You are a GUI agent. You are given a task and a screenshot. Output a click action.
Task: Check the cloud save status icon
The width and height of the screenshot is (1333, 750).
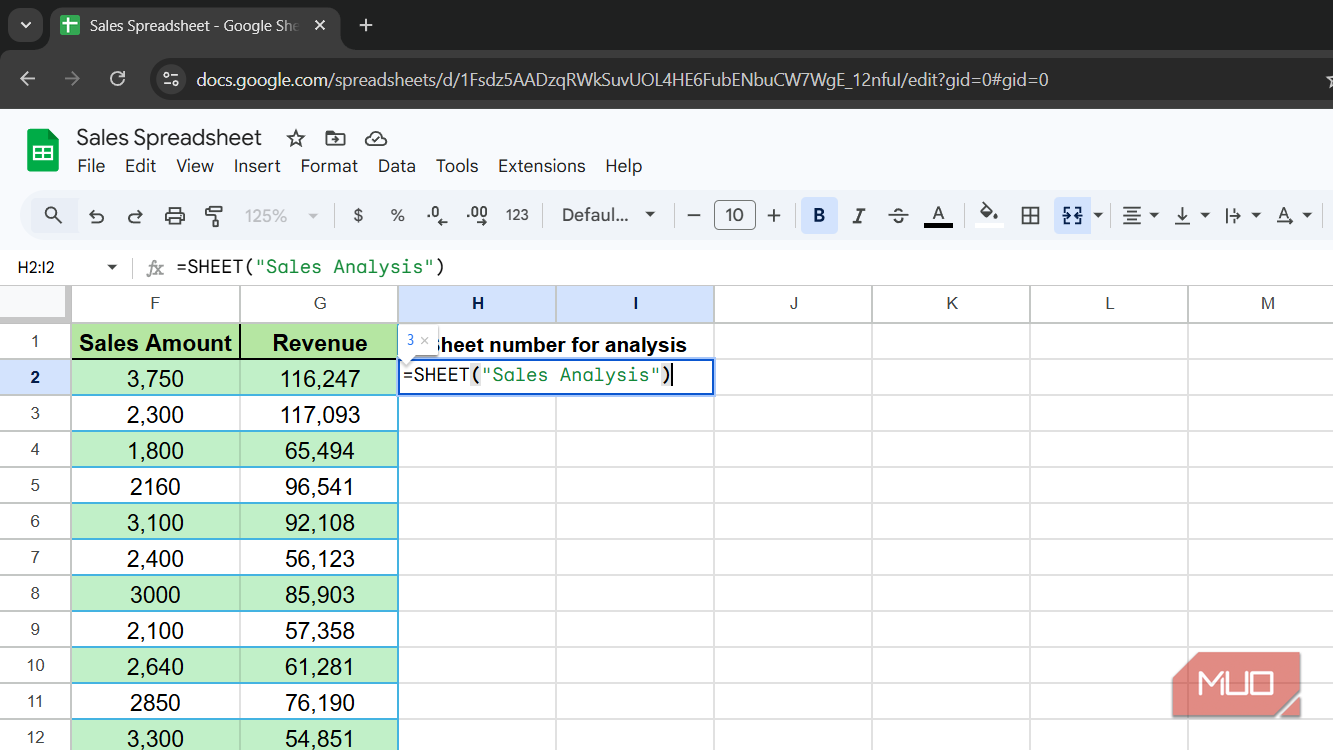click(x=376, y=138)
